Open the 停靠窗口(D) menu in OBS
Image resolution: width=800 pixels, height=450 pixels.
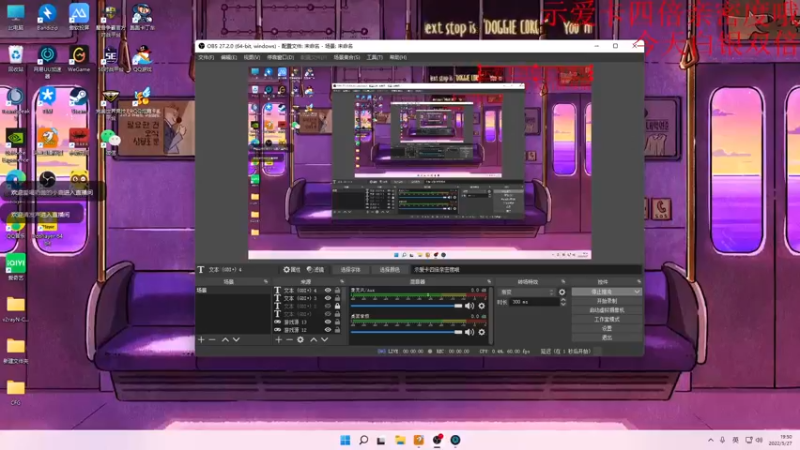[280, 57]
